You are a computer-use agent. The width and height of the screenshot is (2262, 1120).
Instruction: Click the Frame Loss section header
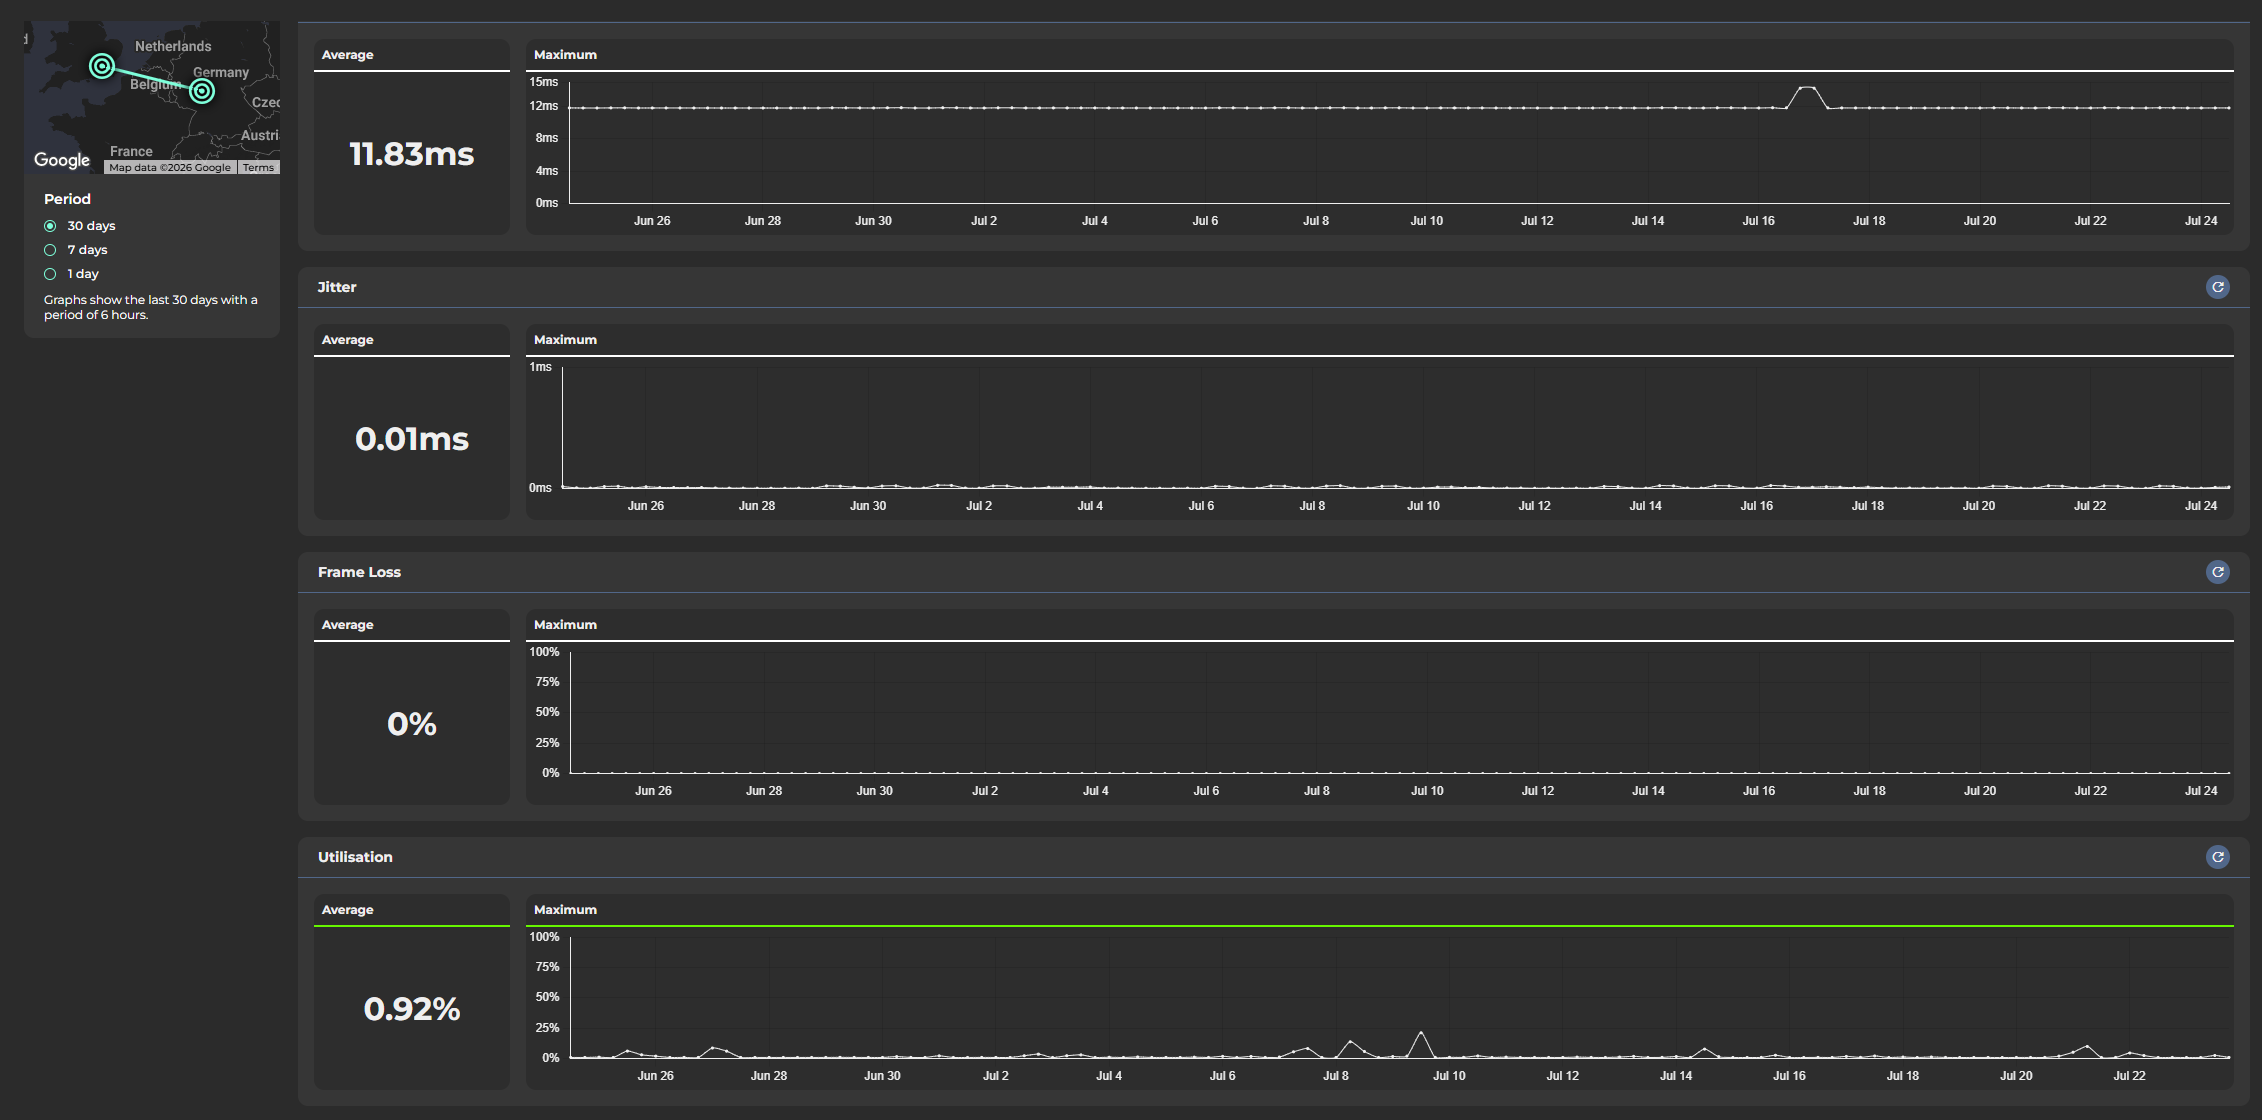[x=359, y=572]
